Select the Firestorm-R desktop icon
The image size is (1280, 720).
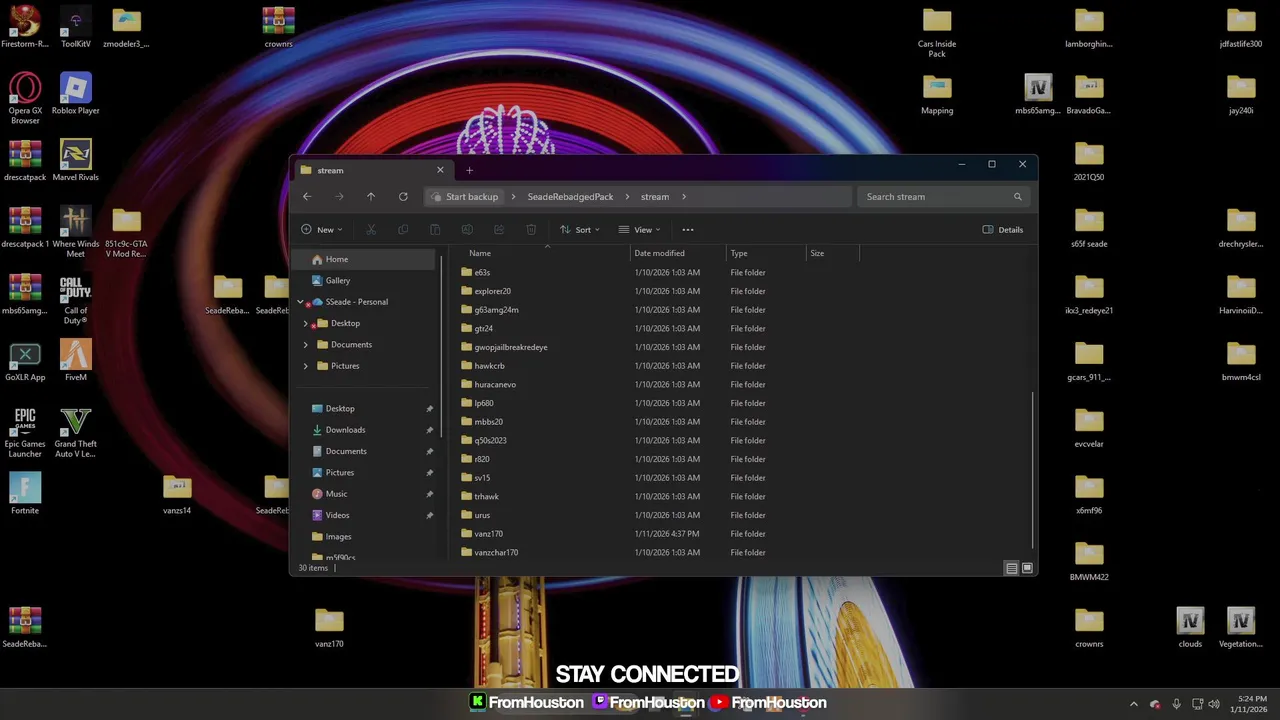click(25, 27)
